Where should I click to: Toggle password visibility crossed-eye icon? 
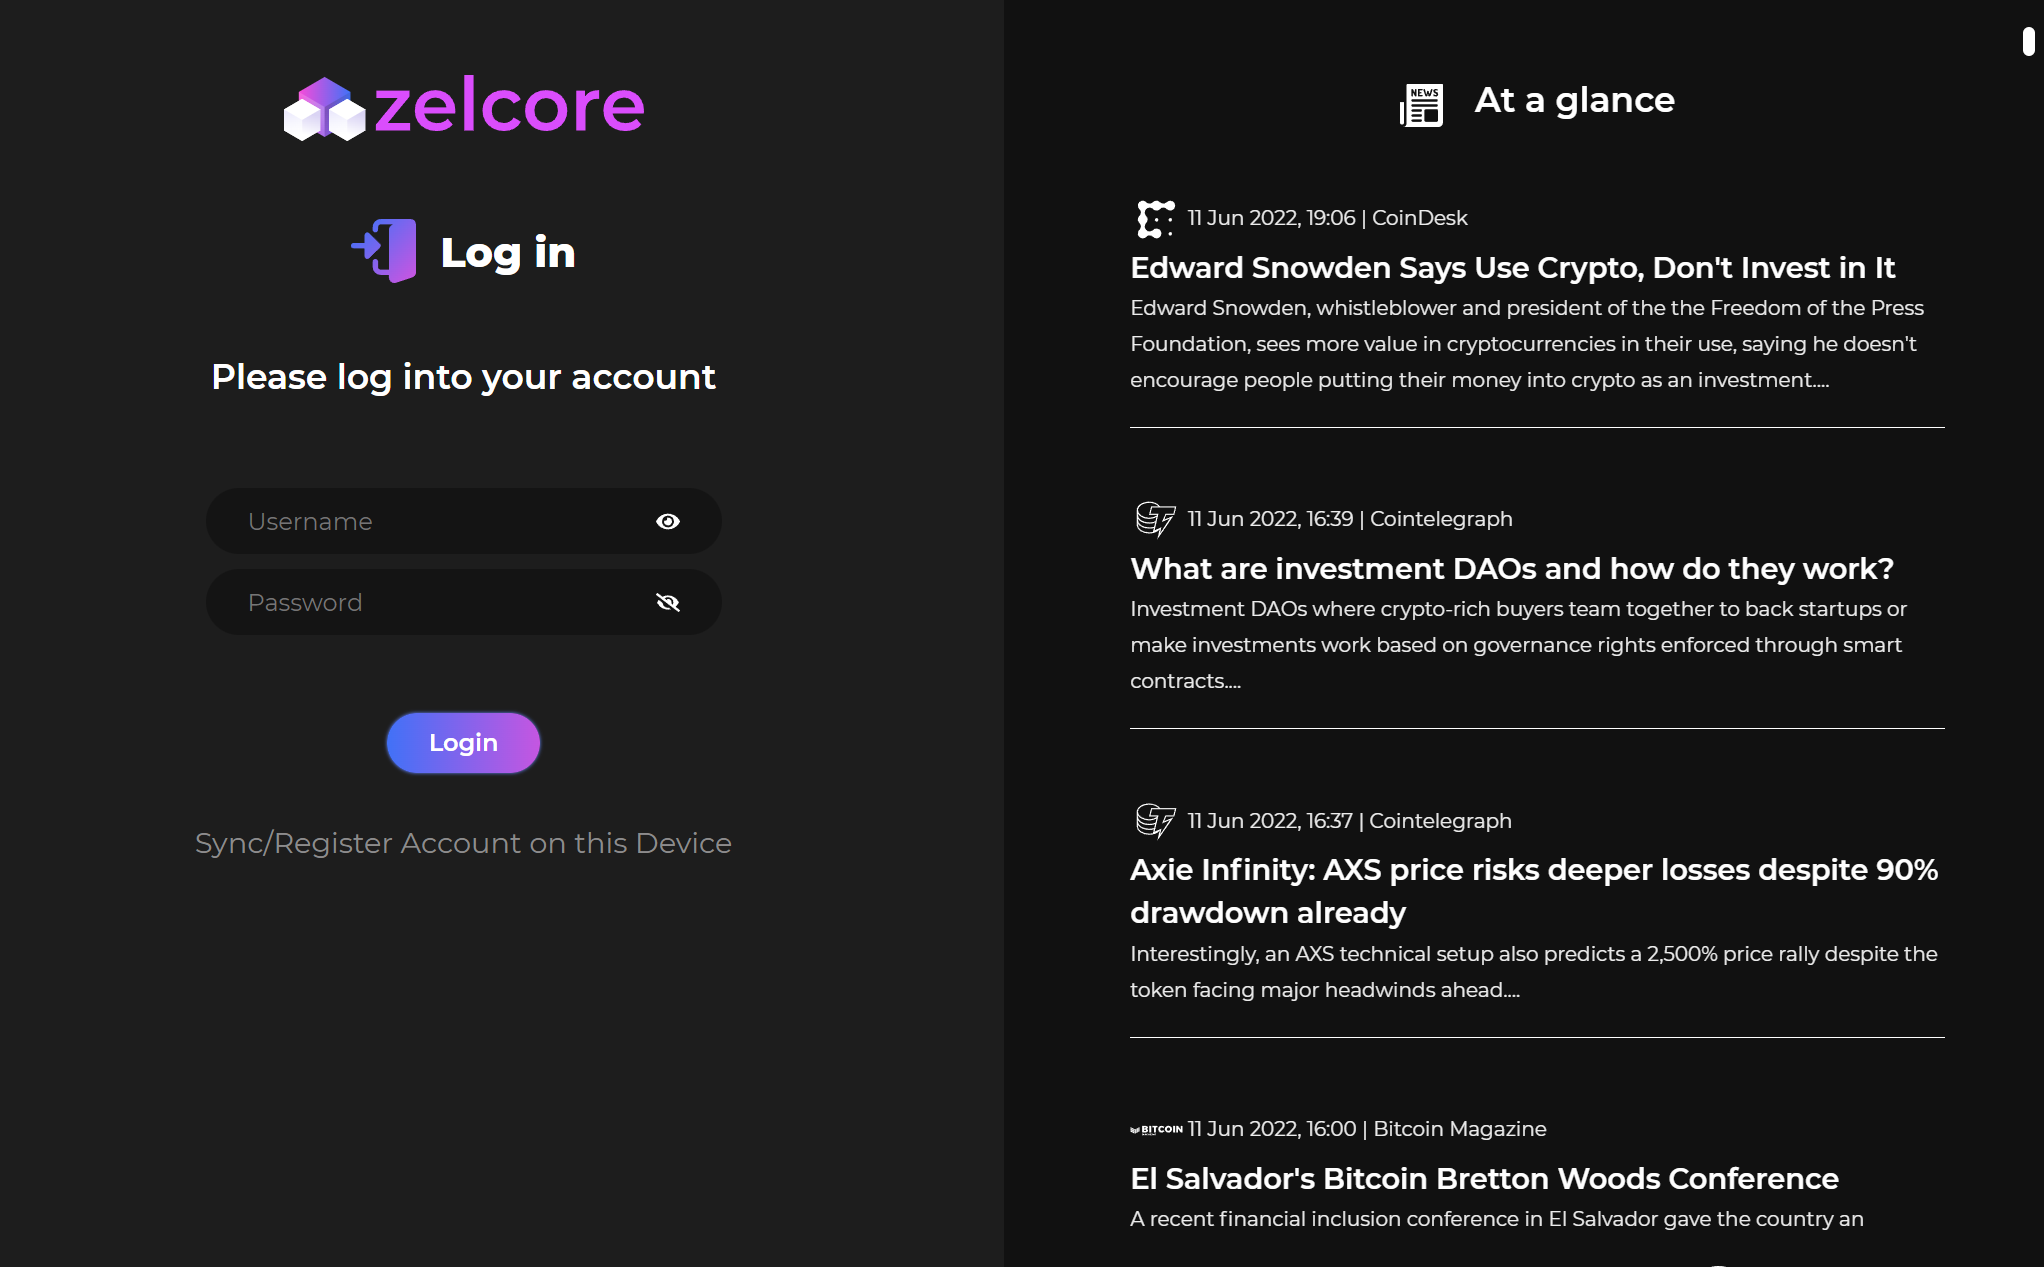click(x=668, y=602)
